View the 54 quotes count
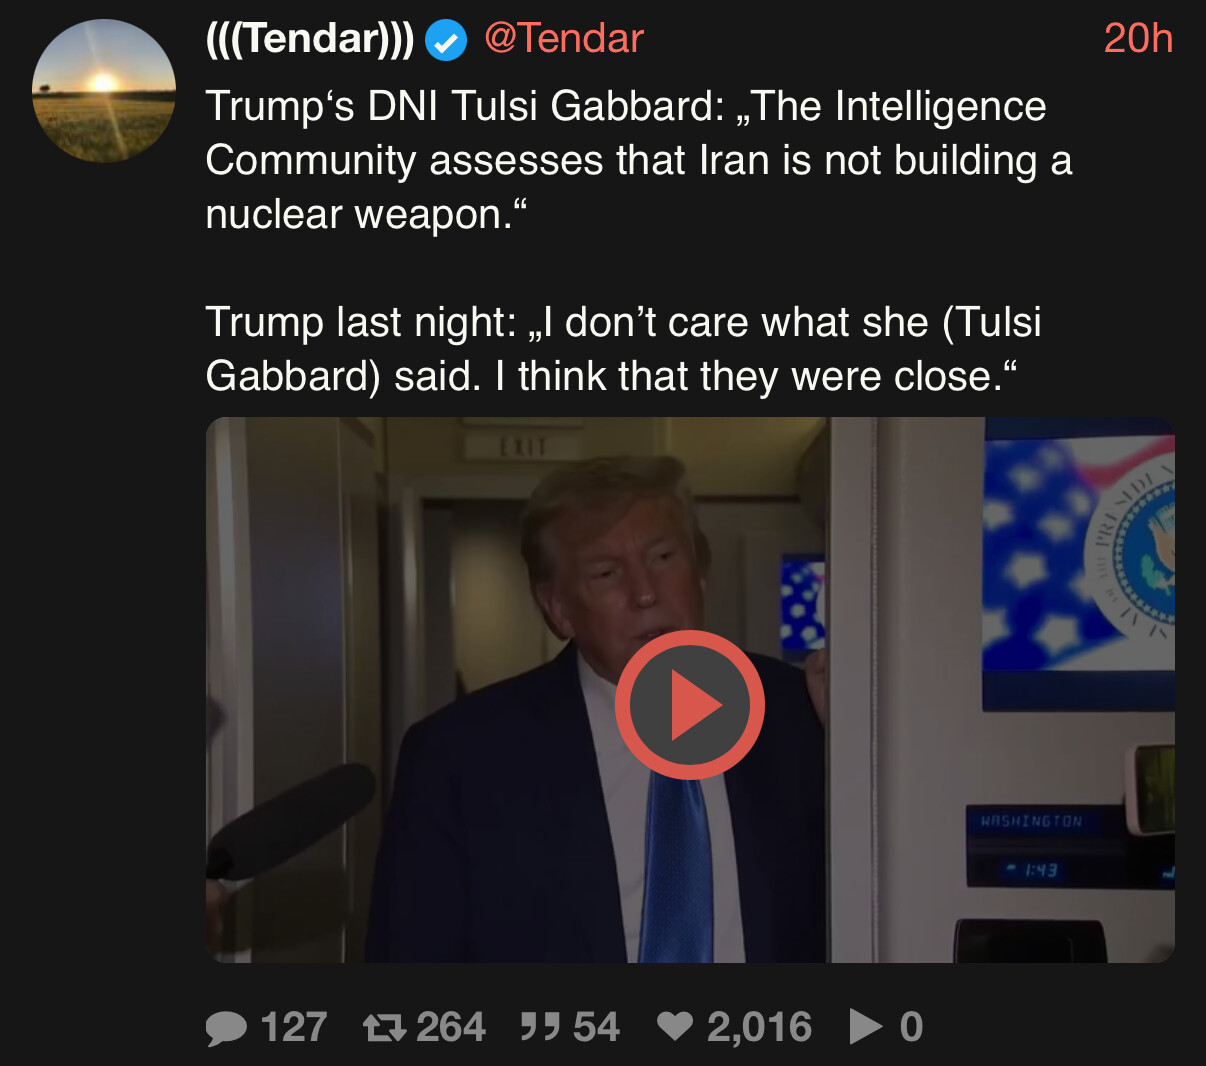Image resolution: width=1206 pixels, height=1066 pixels. coord(597,1027)
